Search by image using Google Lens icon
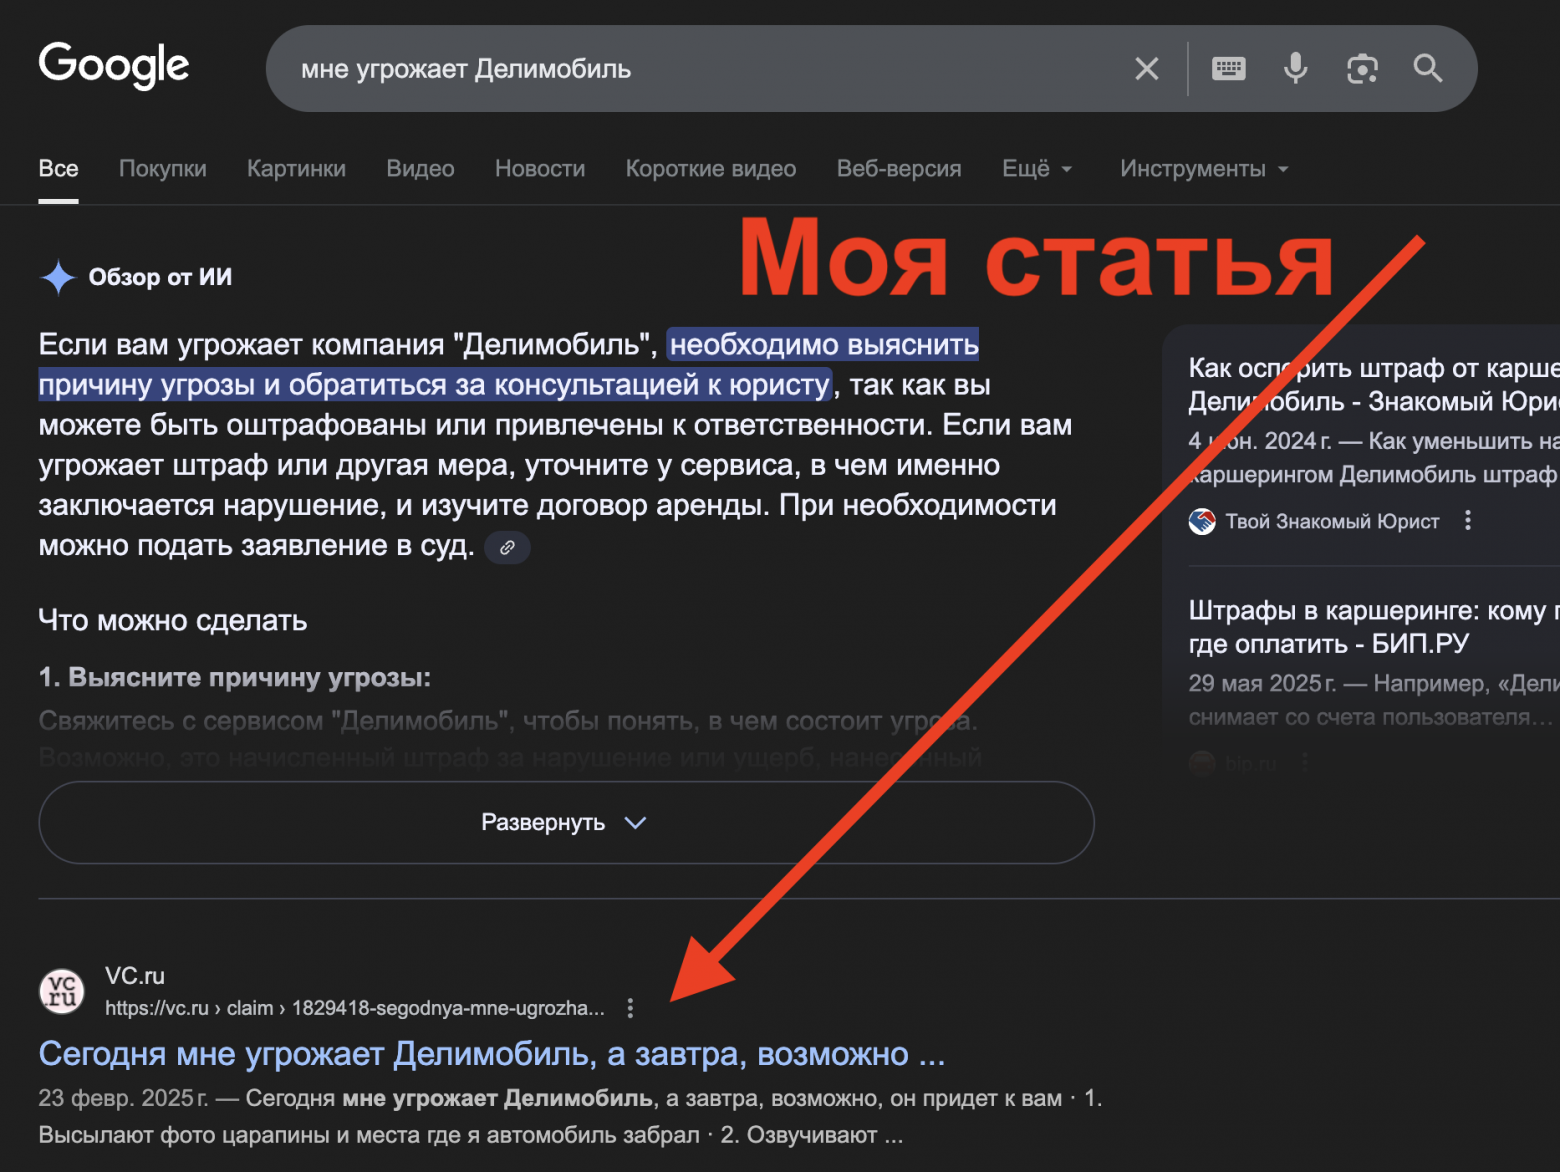 click(x=1362, y=68)
